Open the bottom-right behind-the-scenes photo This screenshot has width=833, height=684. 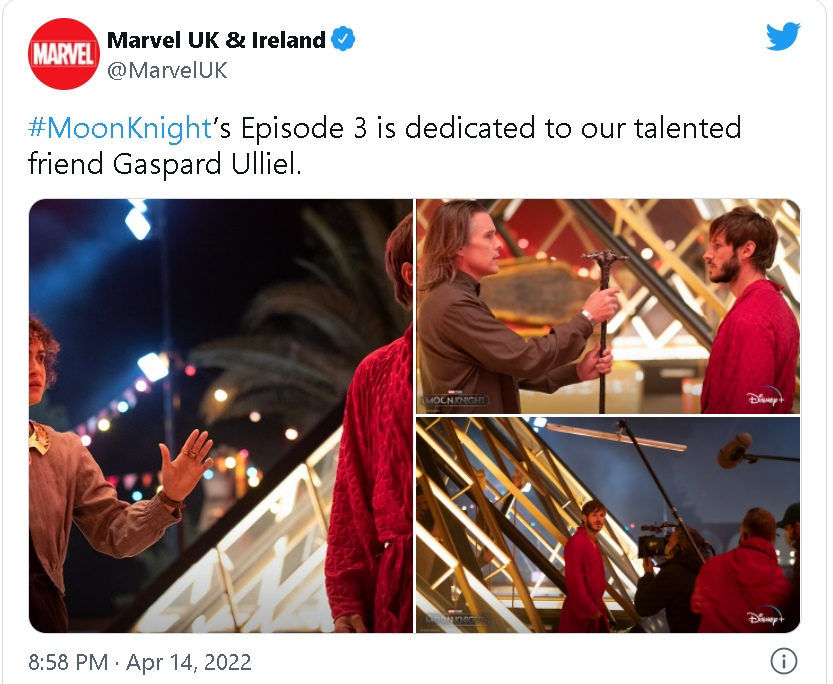coord(608,525)
